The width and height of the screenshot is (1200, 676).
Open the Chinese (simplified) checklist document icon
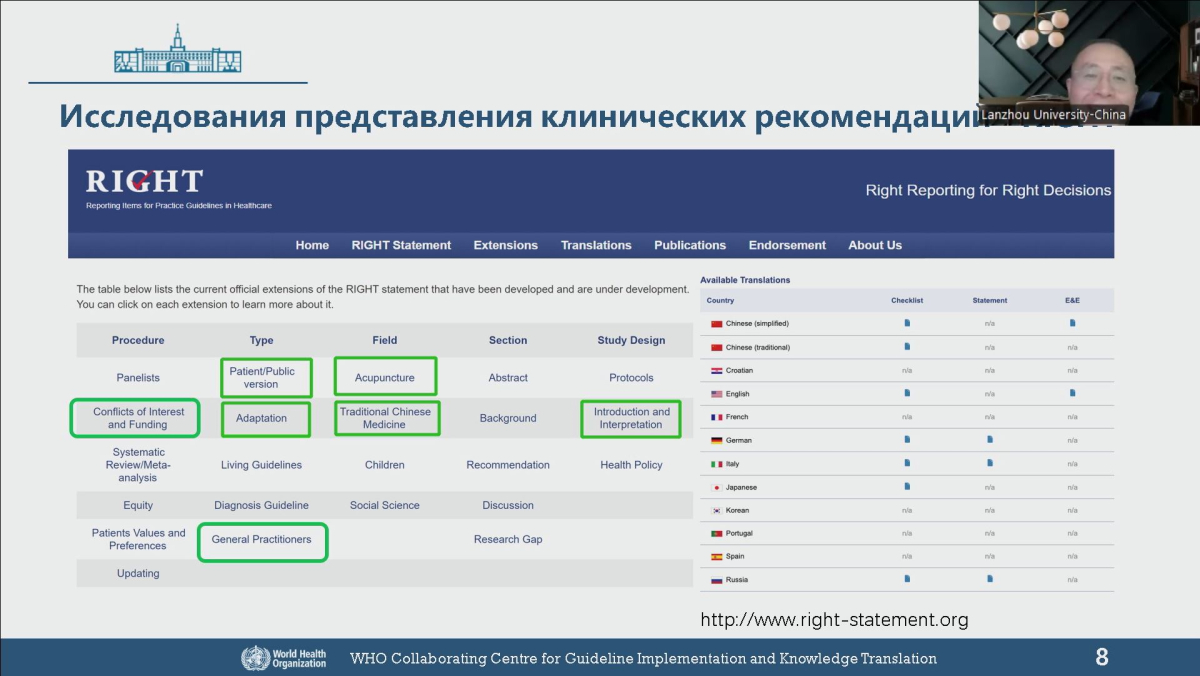(907, 323)
